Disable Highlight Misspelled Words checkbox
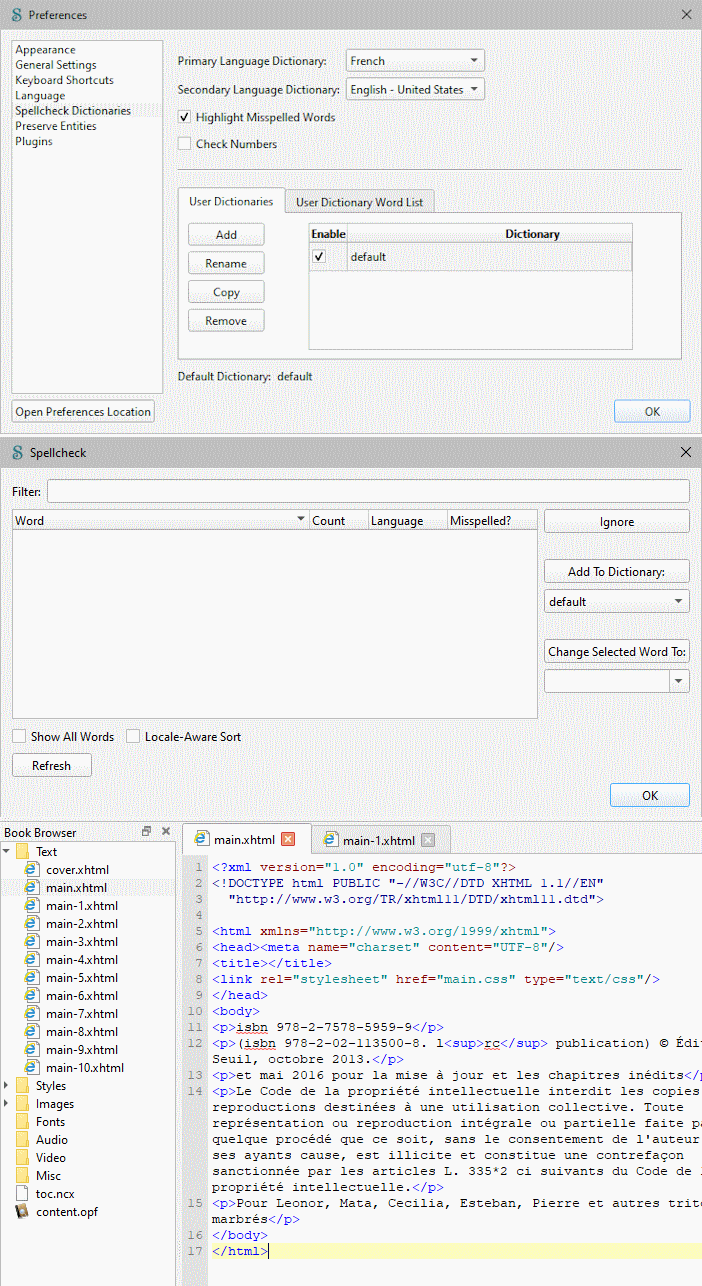The width and height of the screenshot is (702, 1286). click(184, 118)
